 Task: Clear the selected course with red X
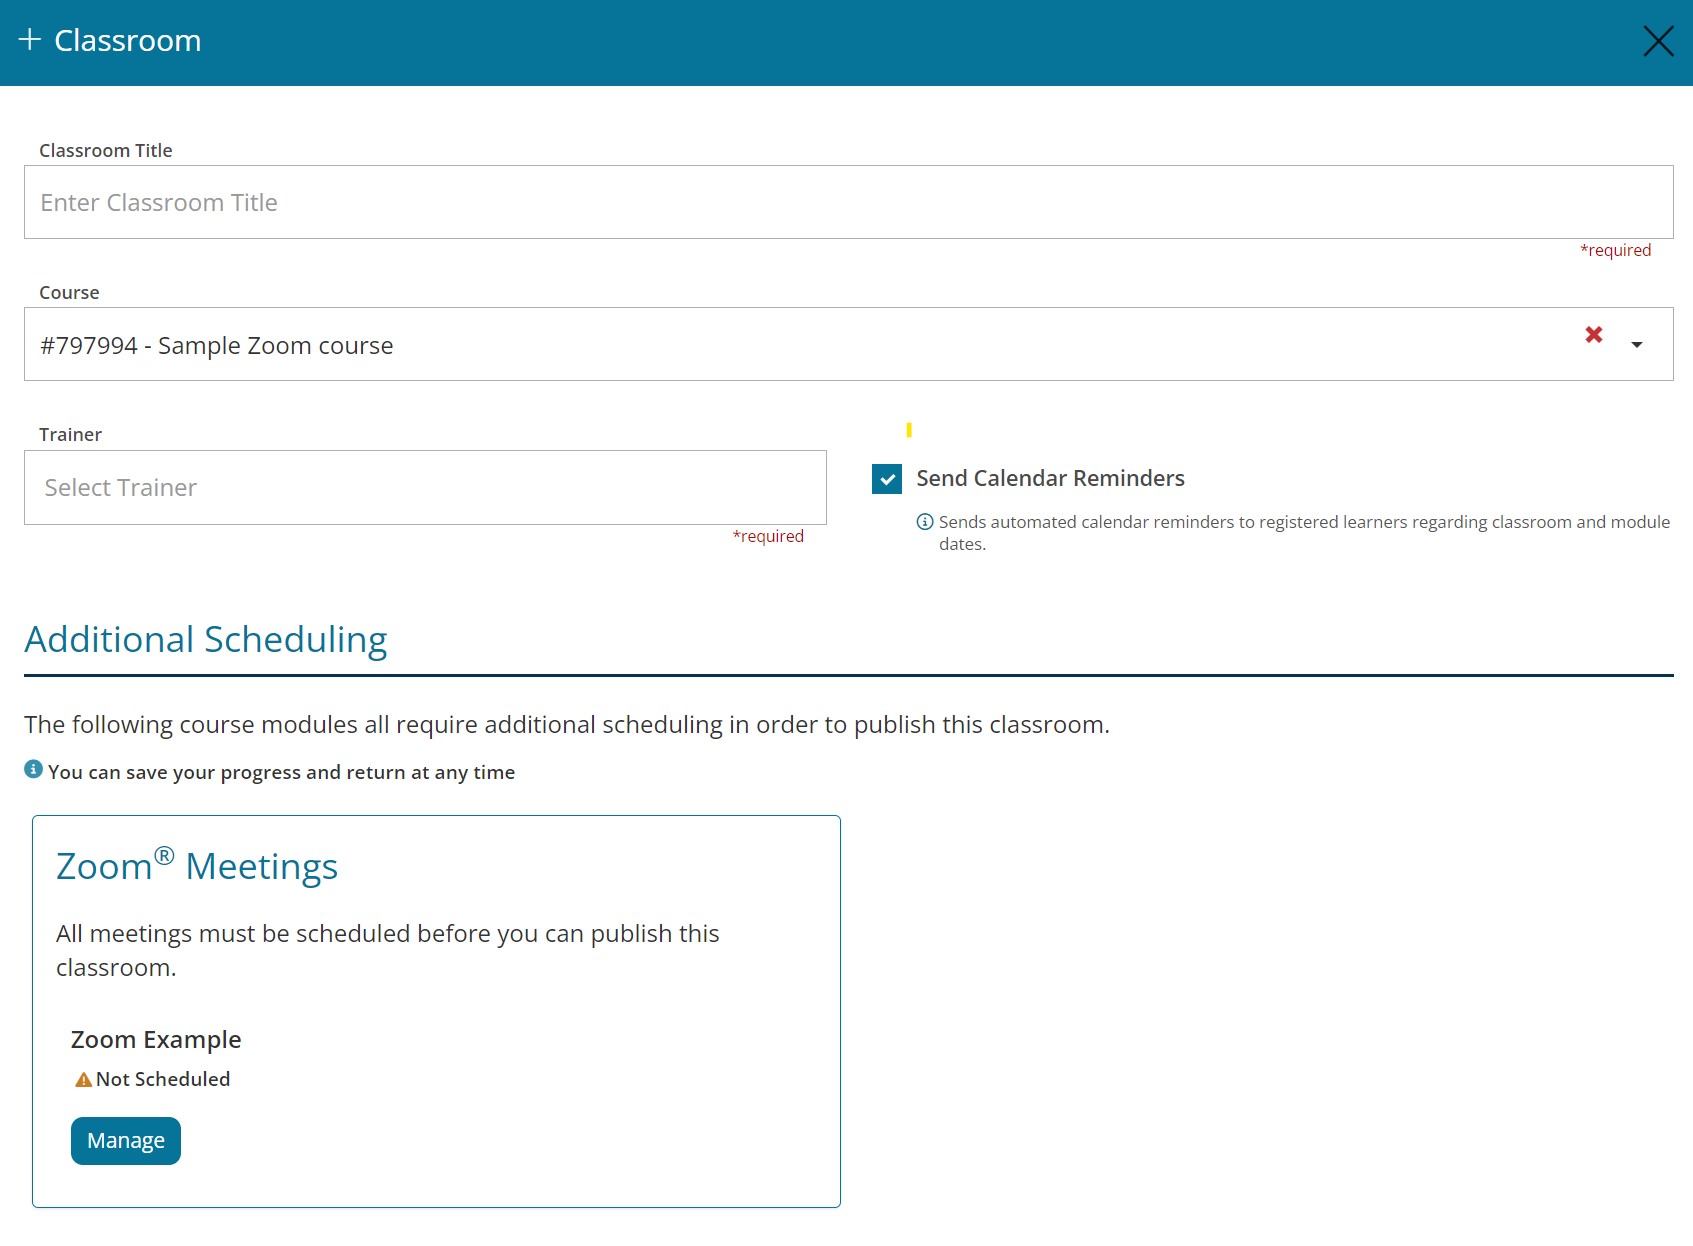click(1594, 335)
